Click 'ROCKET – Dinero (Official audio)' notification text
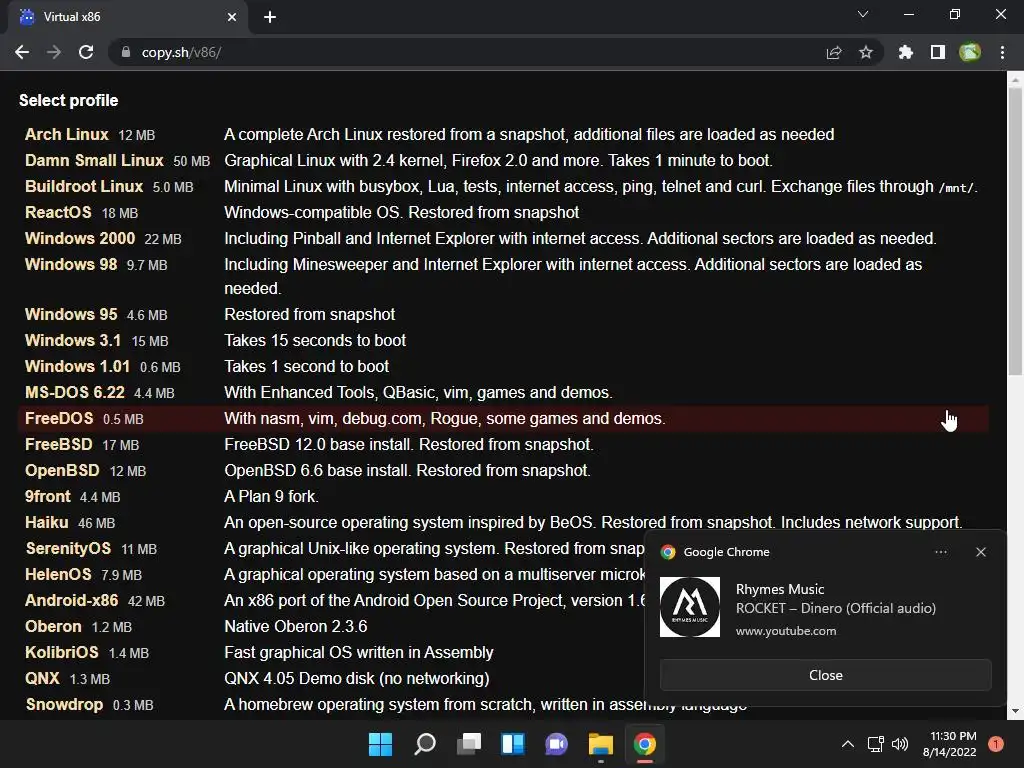The height and width of the screenshot is (768, 1024). pos(835,609)
